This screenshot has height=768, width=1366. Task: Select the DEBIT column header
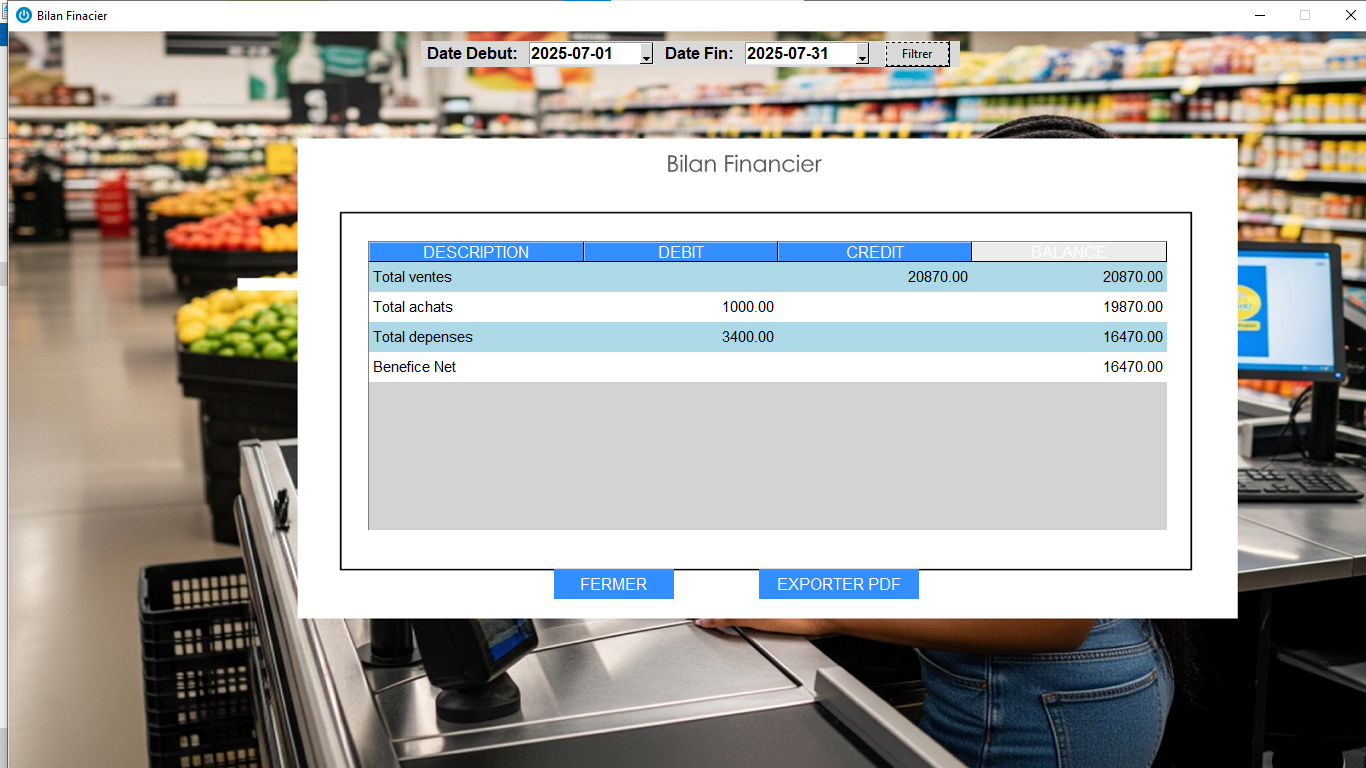(680, 252)
